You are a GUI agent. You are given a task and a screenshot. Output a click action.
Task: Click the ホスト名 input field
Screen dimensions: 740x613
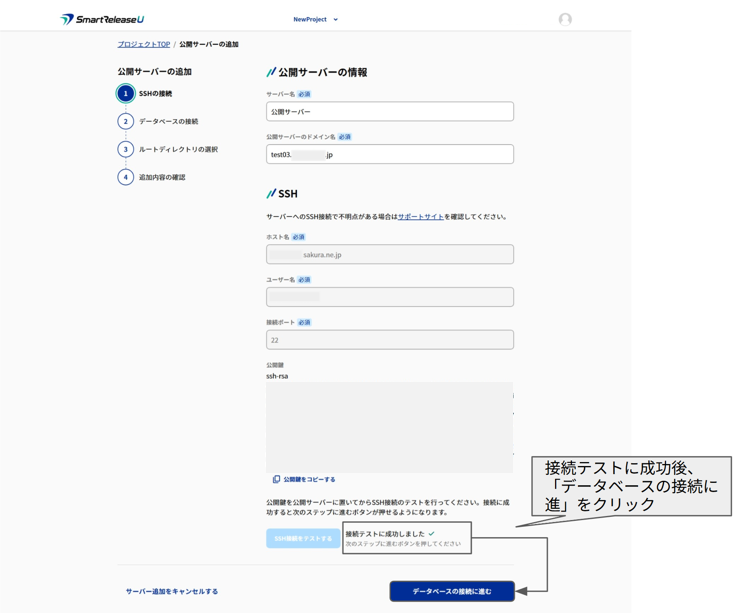389,255
